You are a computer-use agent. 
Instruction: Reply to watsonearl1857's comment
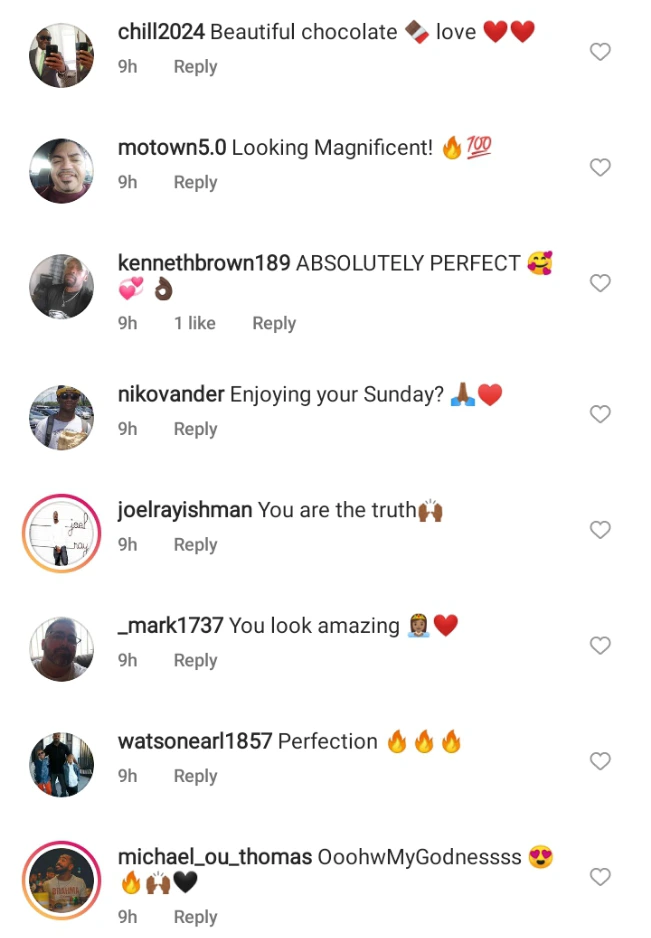click(195, 777)
